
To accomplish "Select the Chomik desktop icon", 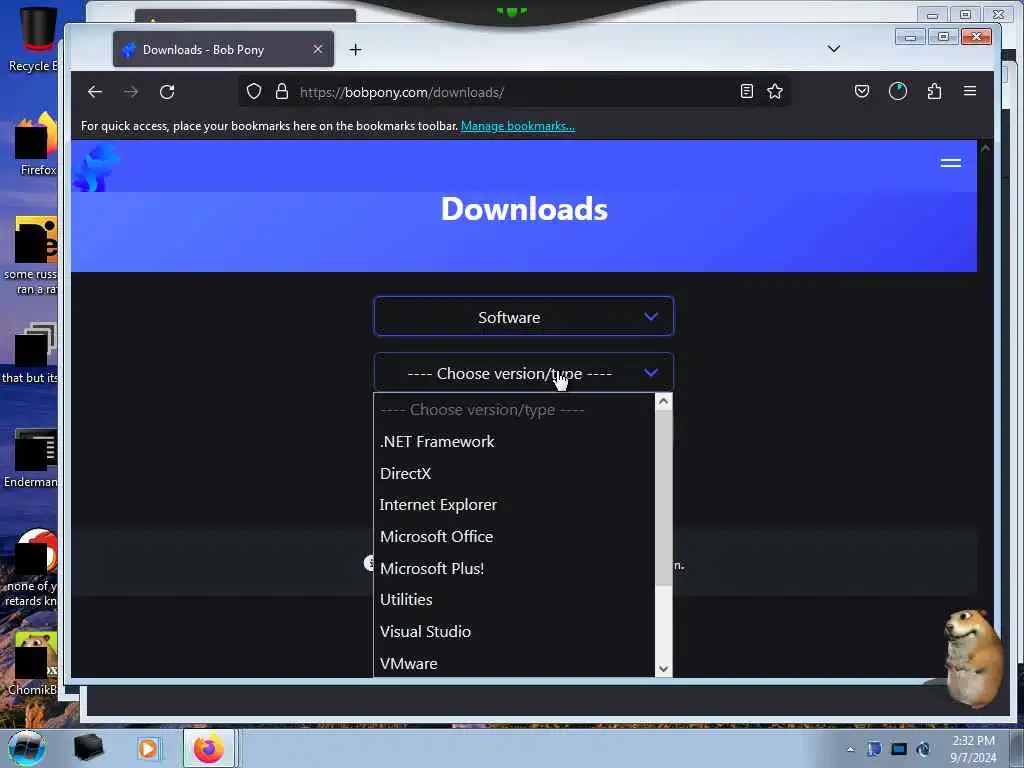I will pyautogui.click(x=33, y=664).
